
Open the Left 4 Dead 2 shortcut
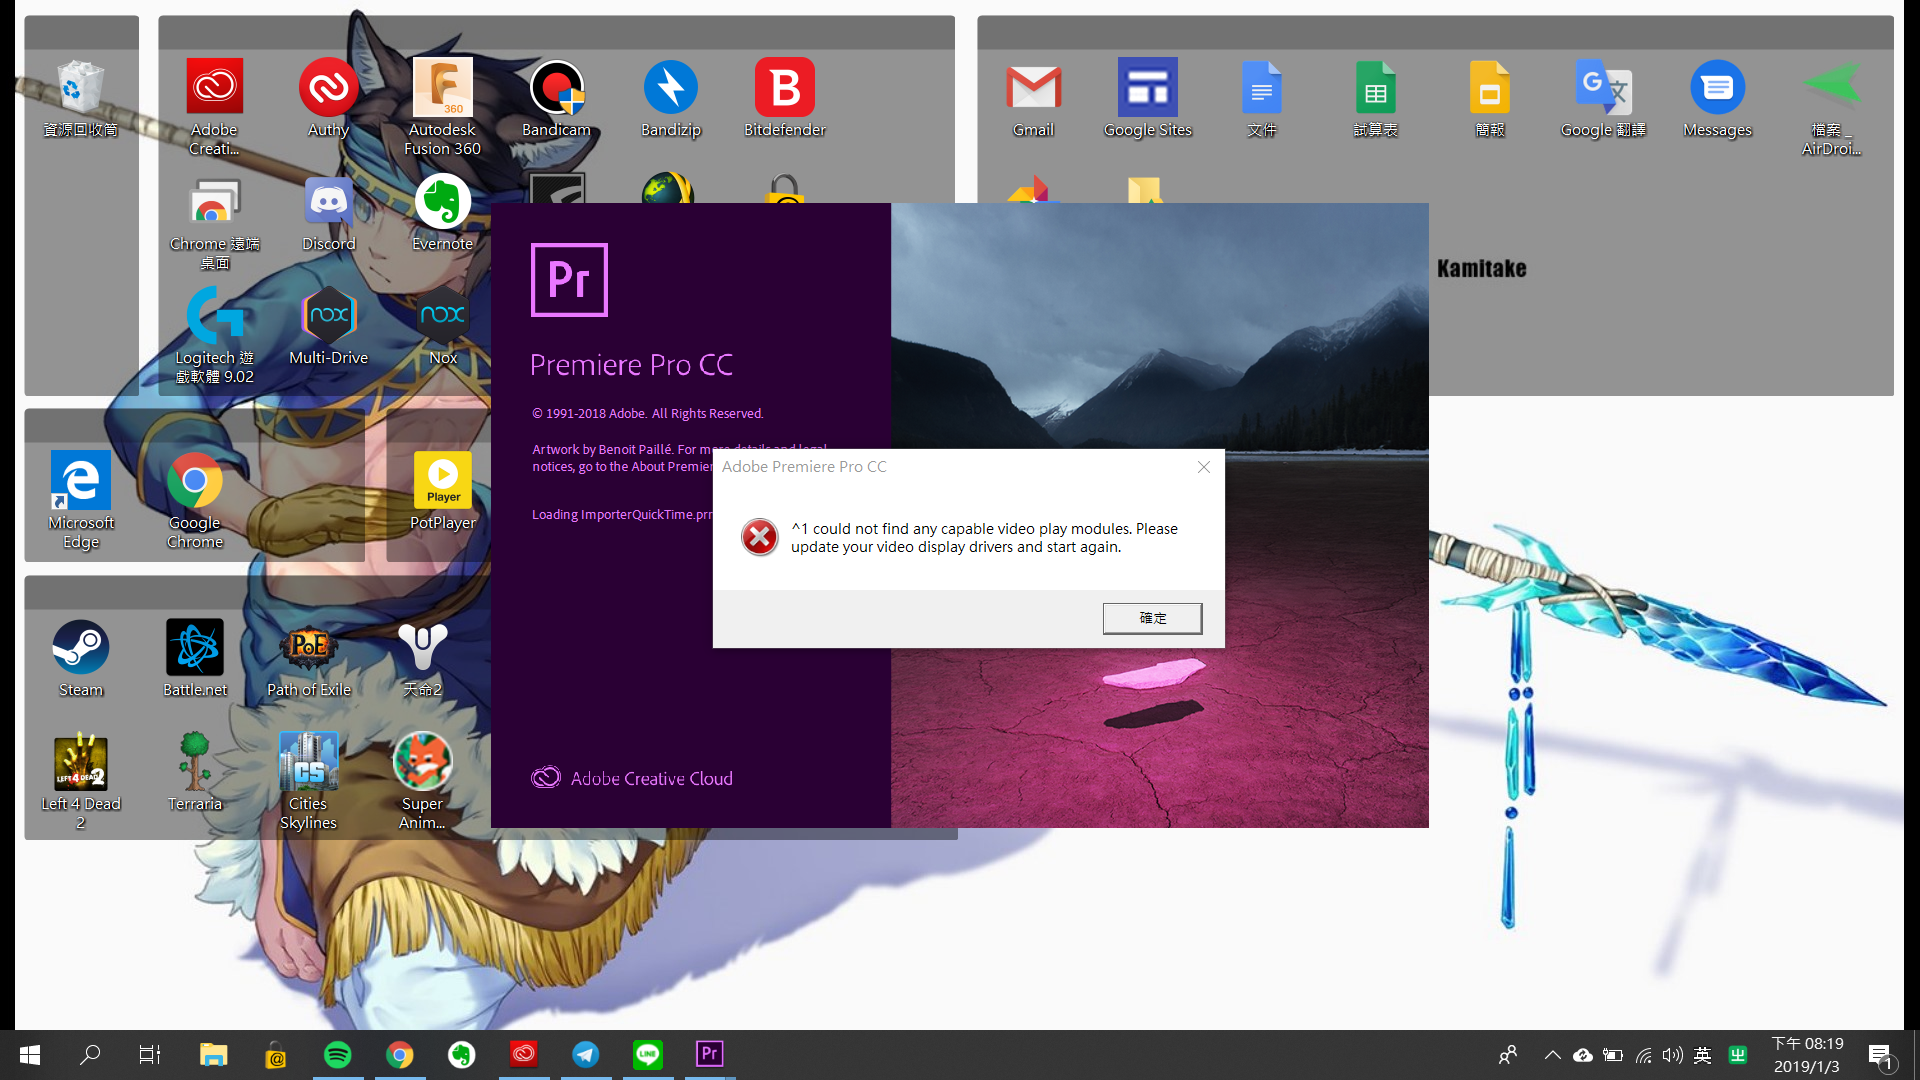pyautogui.click(x=80, y=782)
